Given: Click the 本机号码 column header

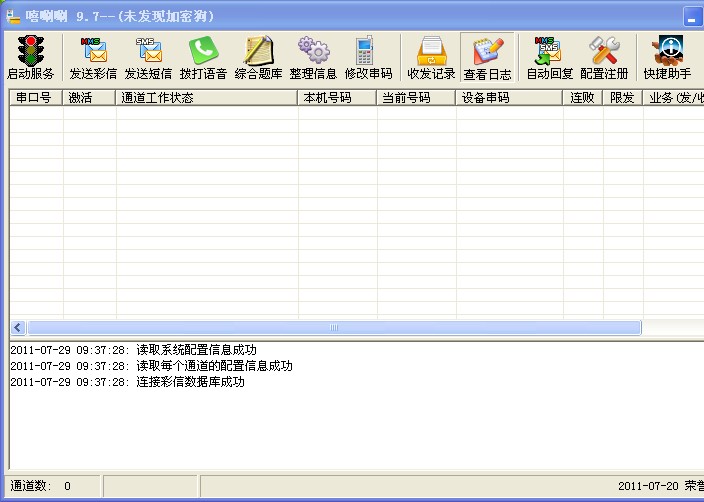Looking at the screenshot, I should pyautogui.click(x=337, y=97).
